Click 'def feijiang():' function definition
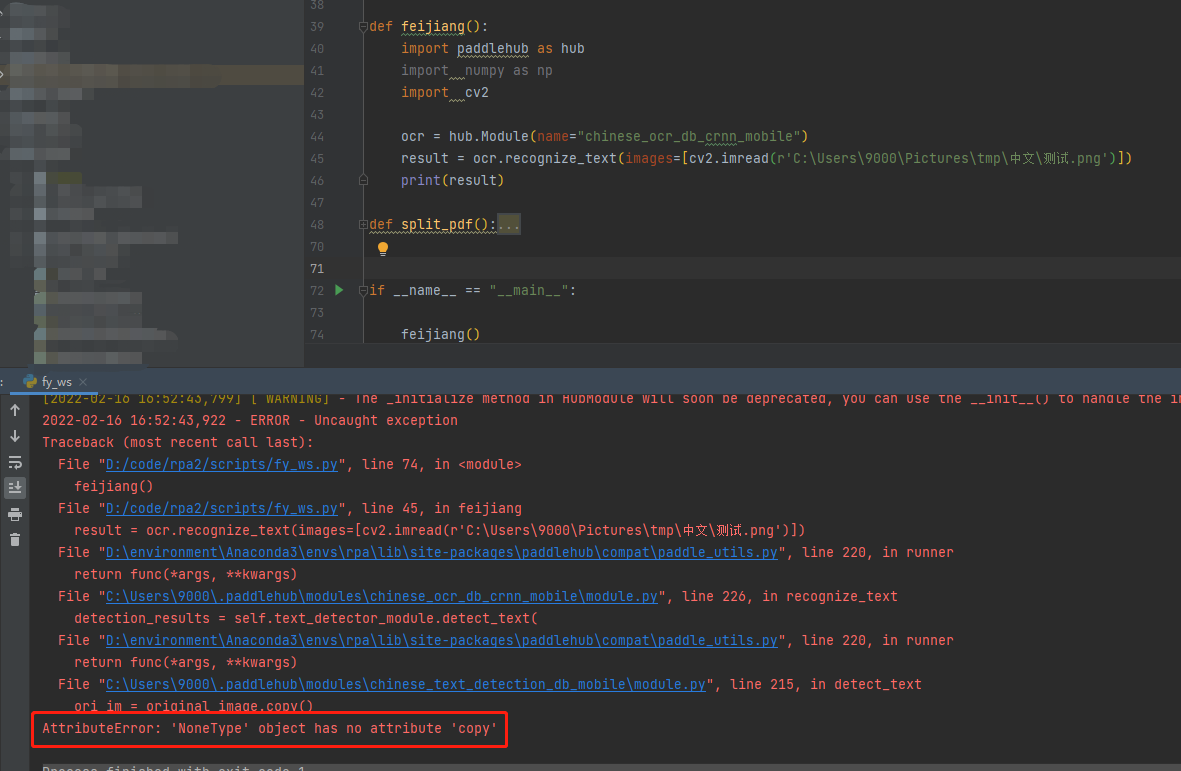This screenshot has width=1181, height=771. click(429, 26)
